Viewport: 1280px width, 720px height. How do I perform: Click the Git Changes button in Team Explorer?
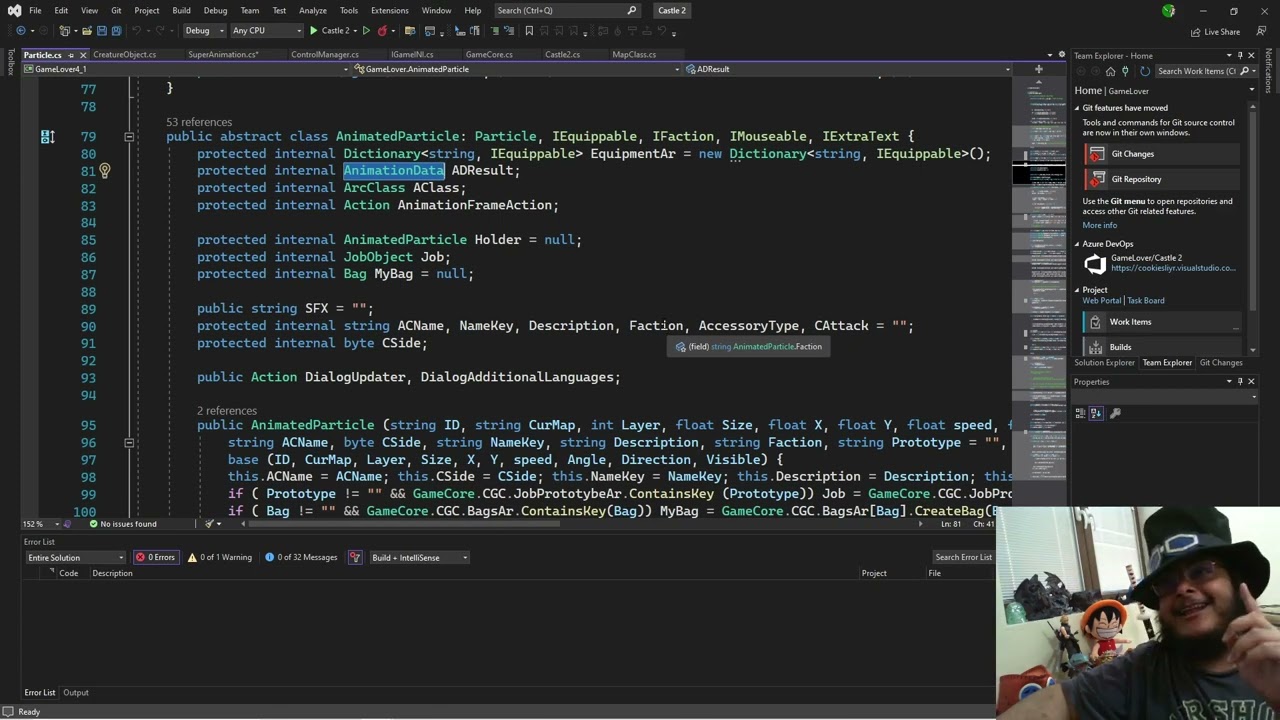pos(1161,154)
